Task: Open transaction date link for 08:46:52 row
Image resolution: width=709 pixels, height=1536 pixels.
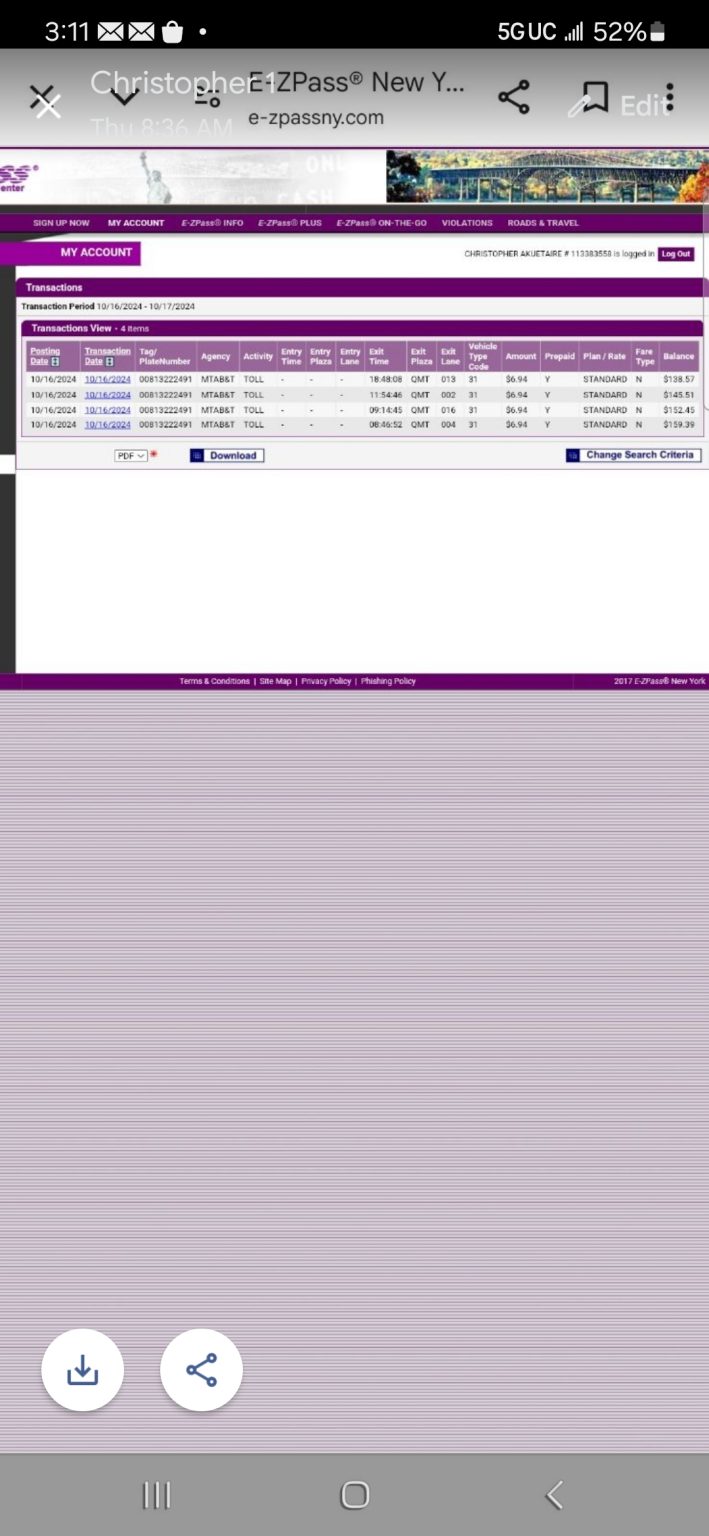Action: point(107,425)
